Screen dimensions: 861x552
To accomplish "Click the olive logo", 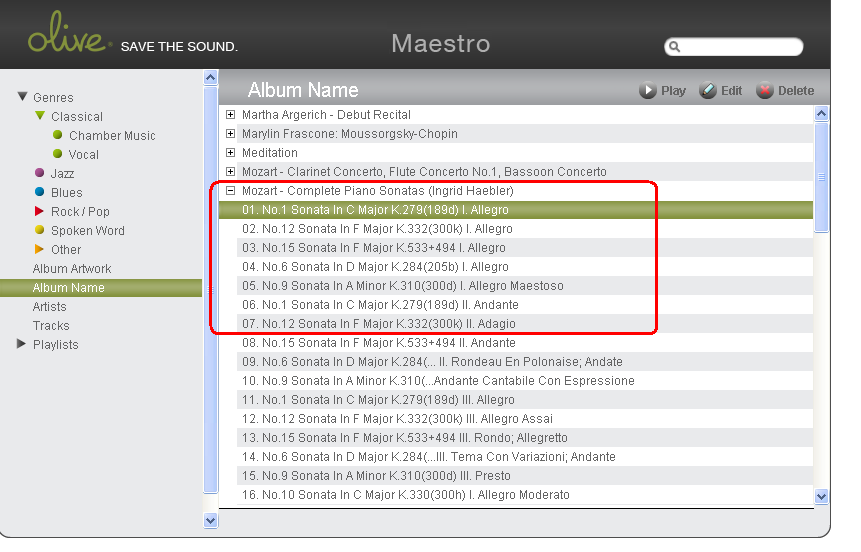I will pyautogui.click(x=69, y=32).
